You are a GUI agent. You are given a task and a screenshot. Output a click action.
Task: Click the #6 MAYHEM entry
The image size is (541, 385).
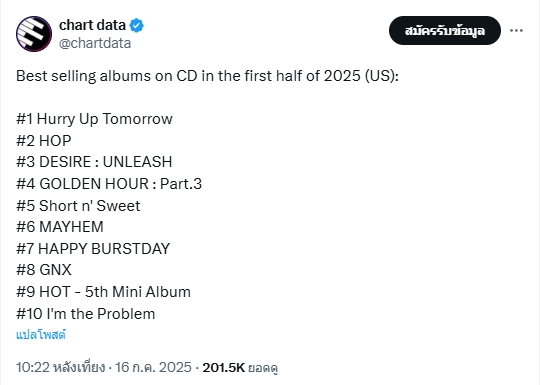coord(60,227)
